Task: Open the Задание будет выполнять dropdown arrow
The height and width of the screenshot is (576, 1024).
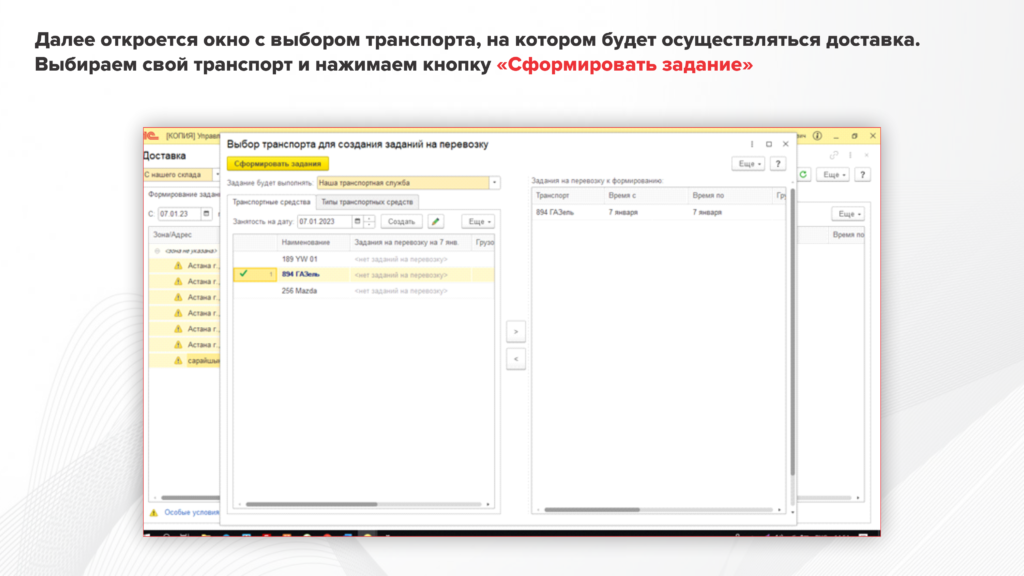Action: [494, 183]
